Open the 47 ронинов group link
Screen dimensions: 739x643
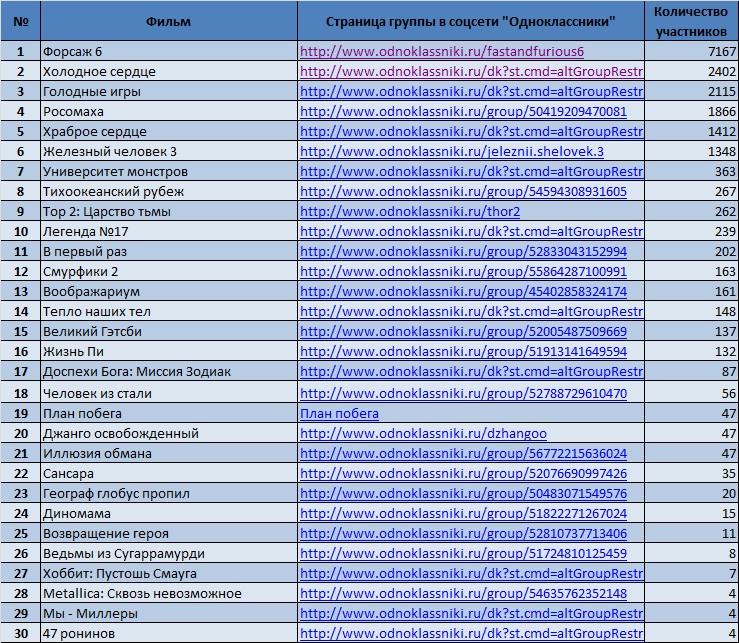tap(471, 634)
